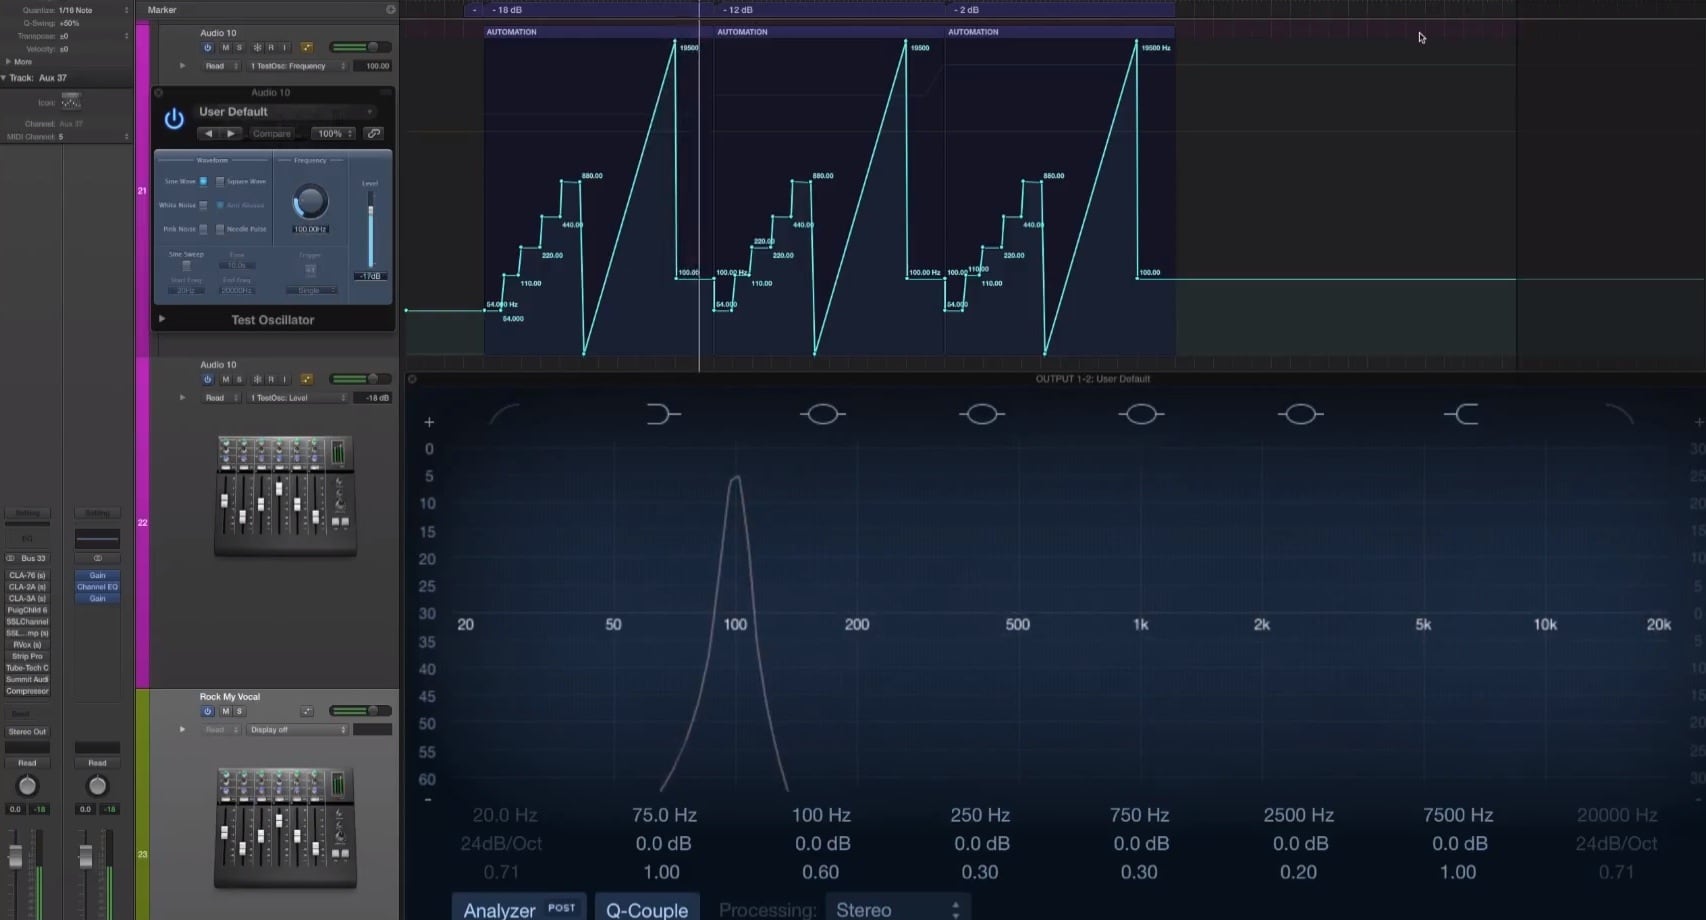Click yellow automation icon on Audio 10 Level track
This screenshot has width=1706, height=920.
pyautogui.click(x=307, y=379)
